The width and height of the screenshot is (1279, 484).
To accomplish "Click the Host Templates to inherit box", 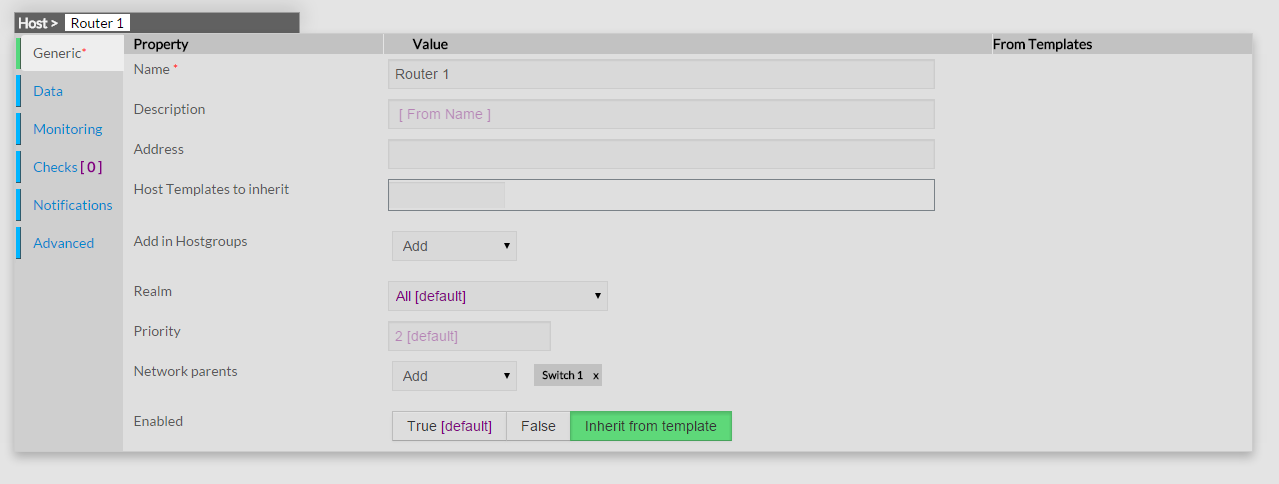I will pyautogui.click(x=660, y=195).
